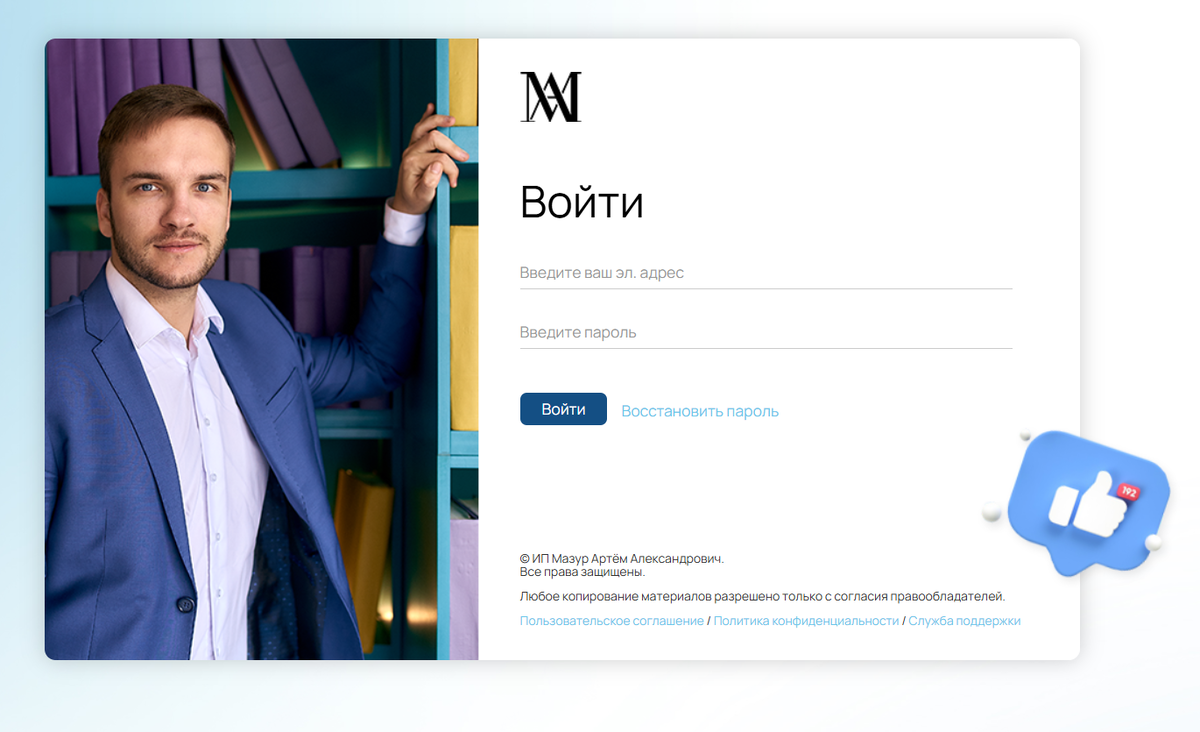Click the button on the blue jacket
Viewport: 1200px width, 732px height.
(x=184, y=604)
